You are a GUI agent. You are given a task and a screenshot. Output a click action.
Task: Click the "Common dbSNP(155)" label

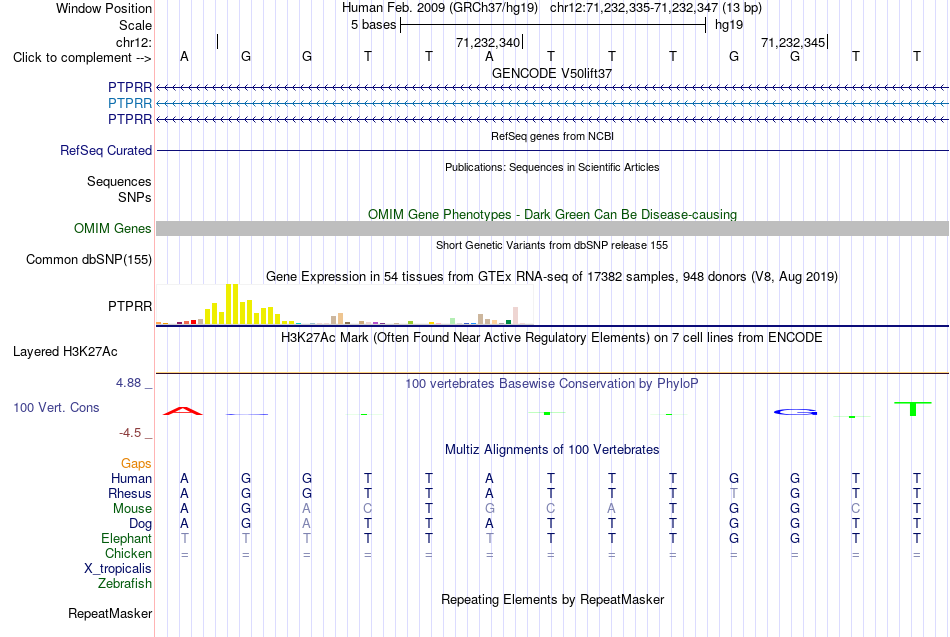click(x=88, y=259)
